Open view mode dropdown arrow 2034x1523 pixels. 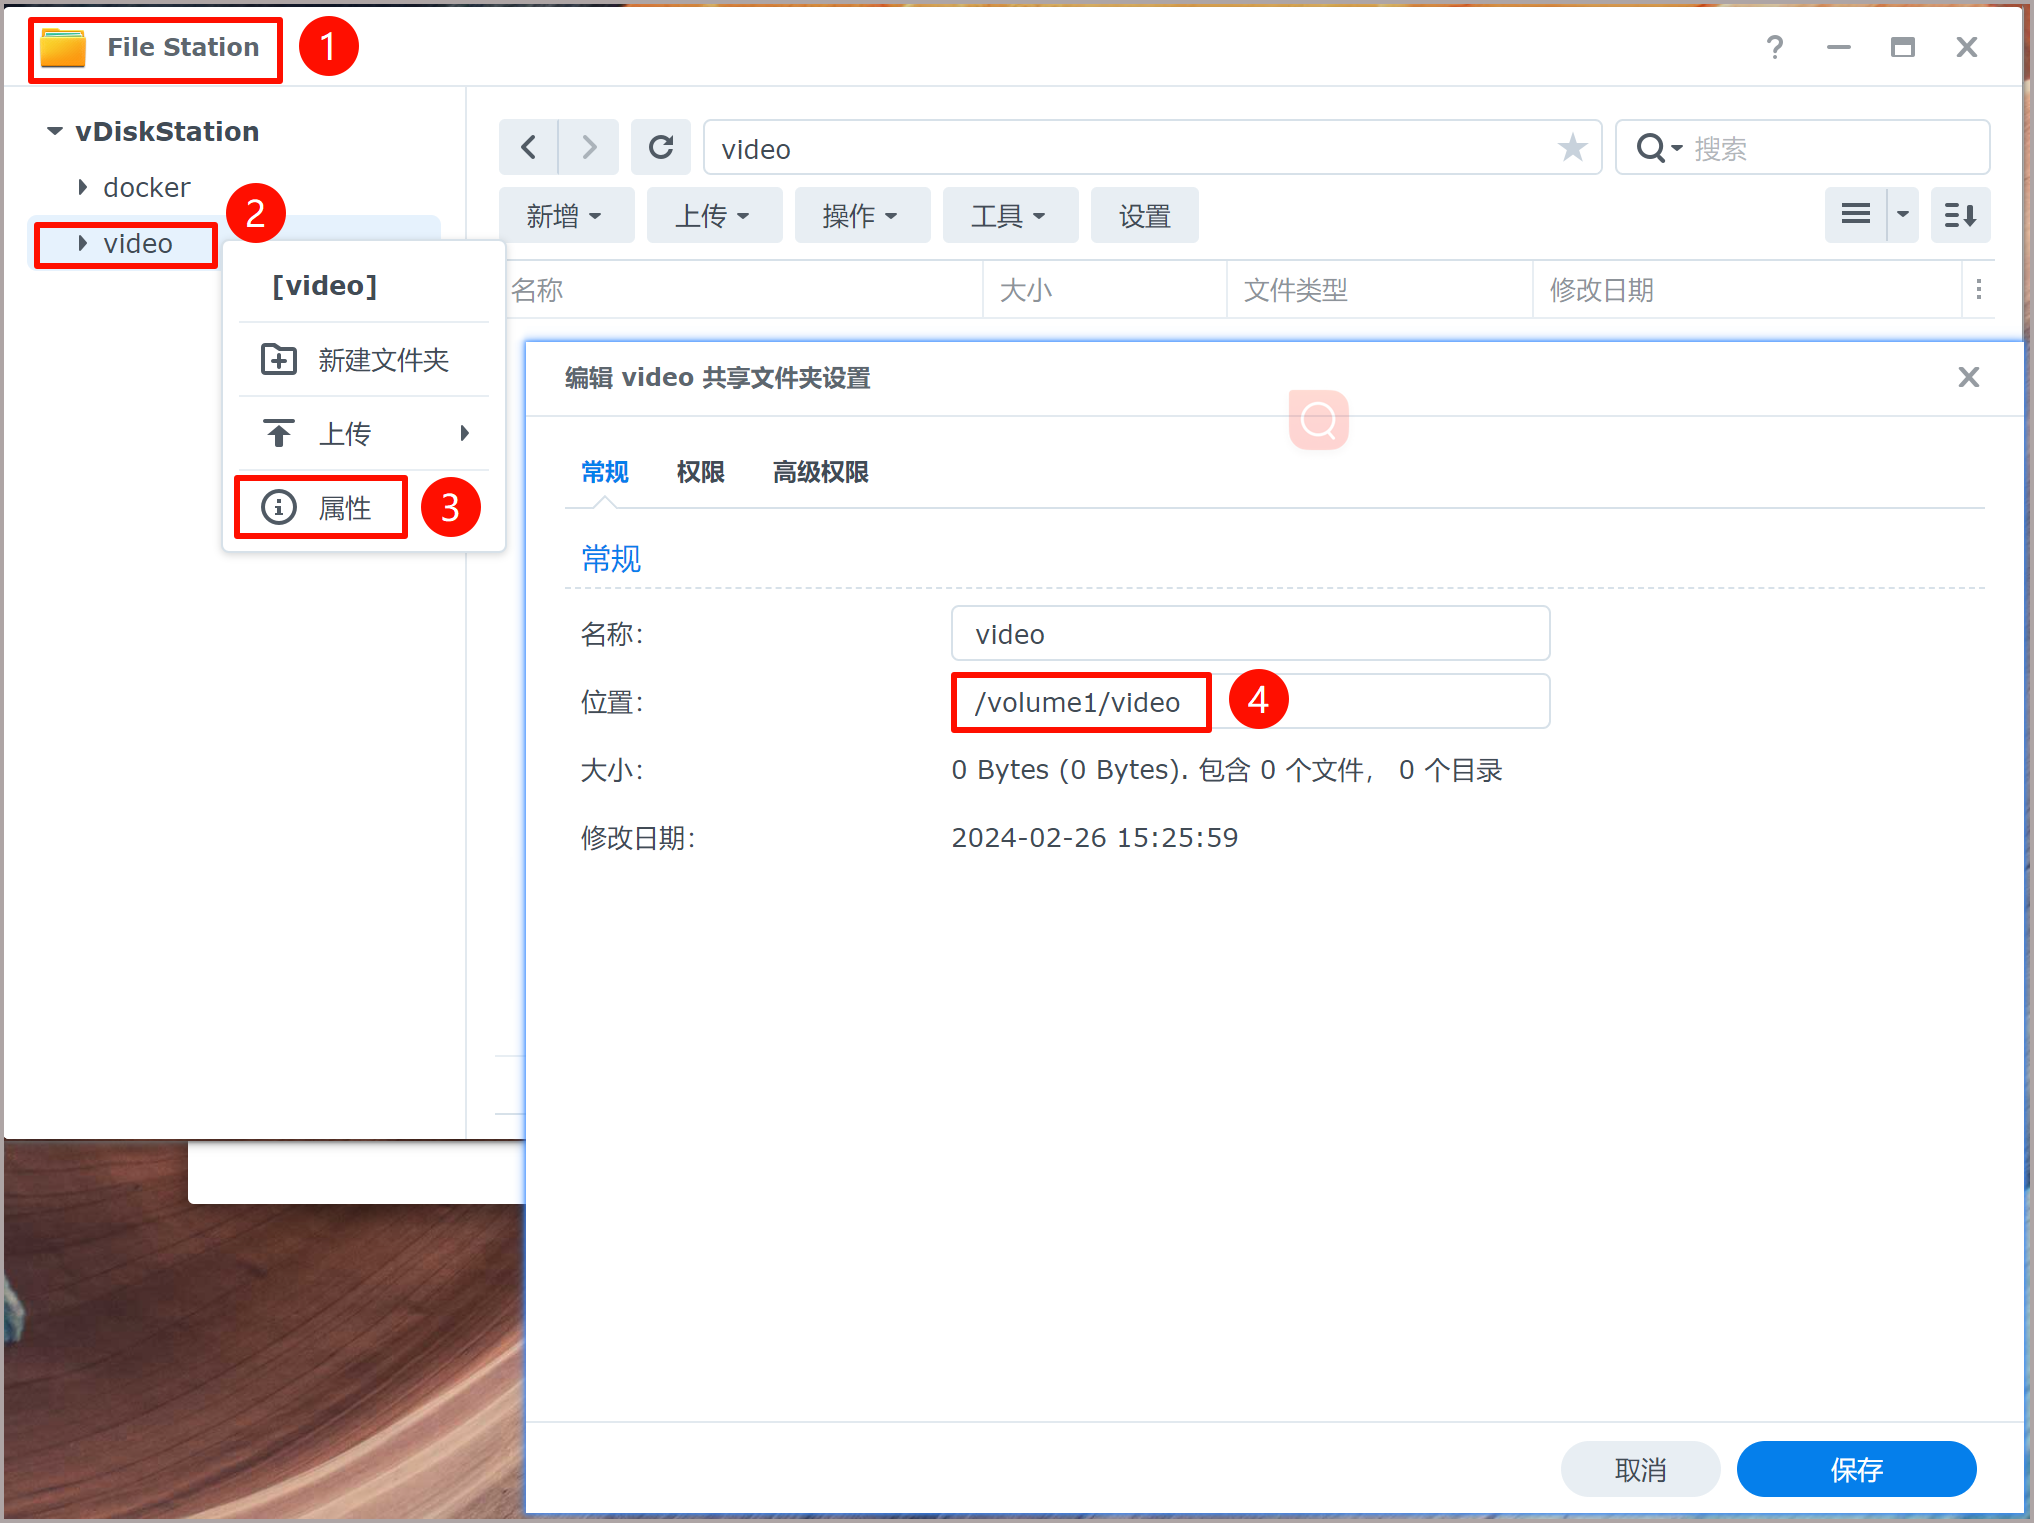[1903, 215]
